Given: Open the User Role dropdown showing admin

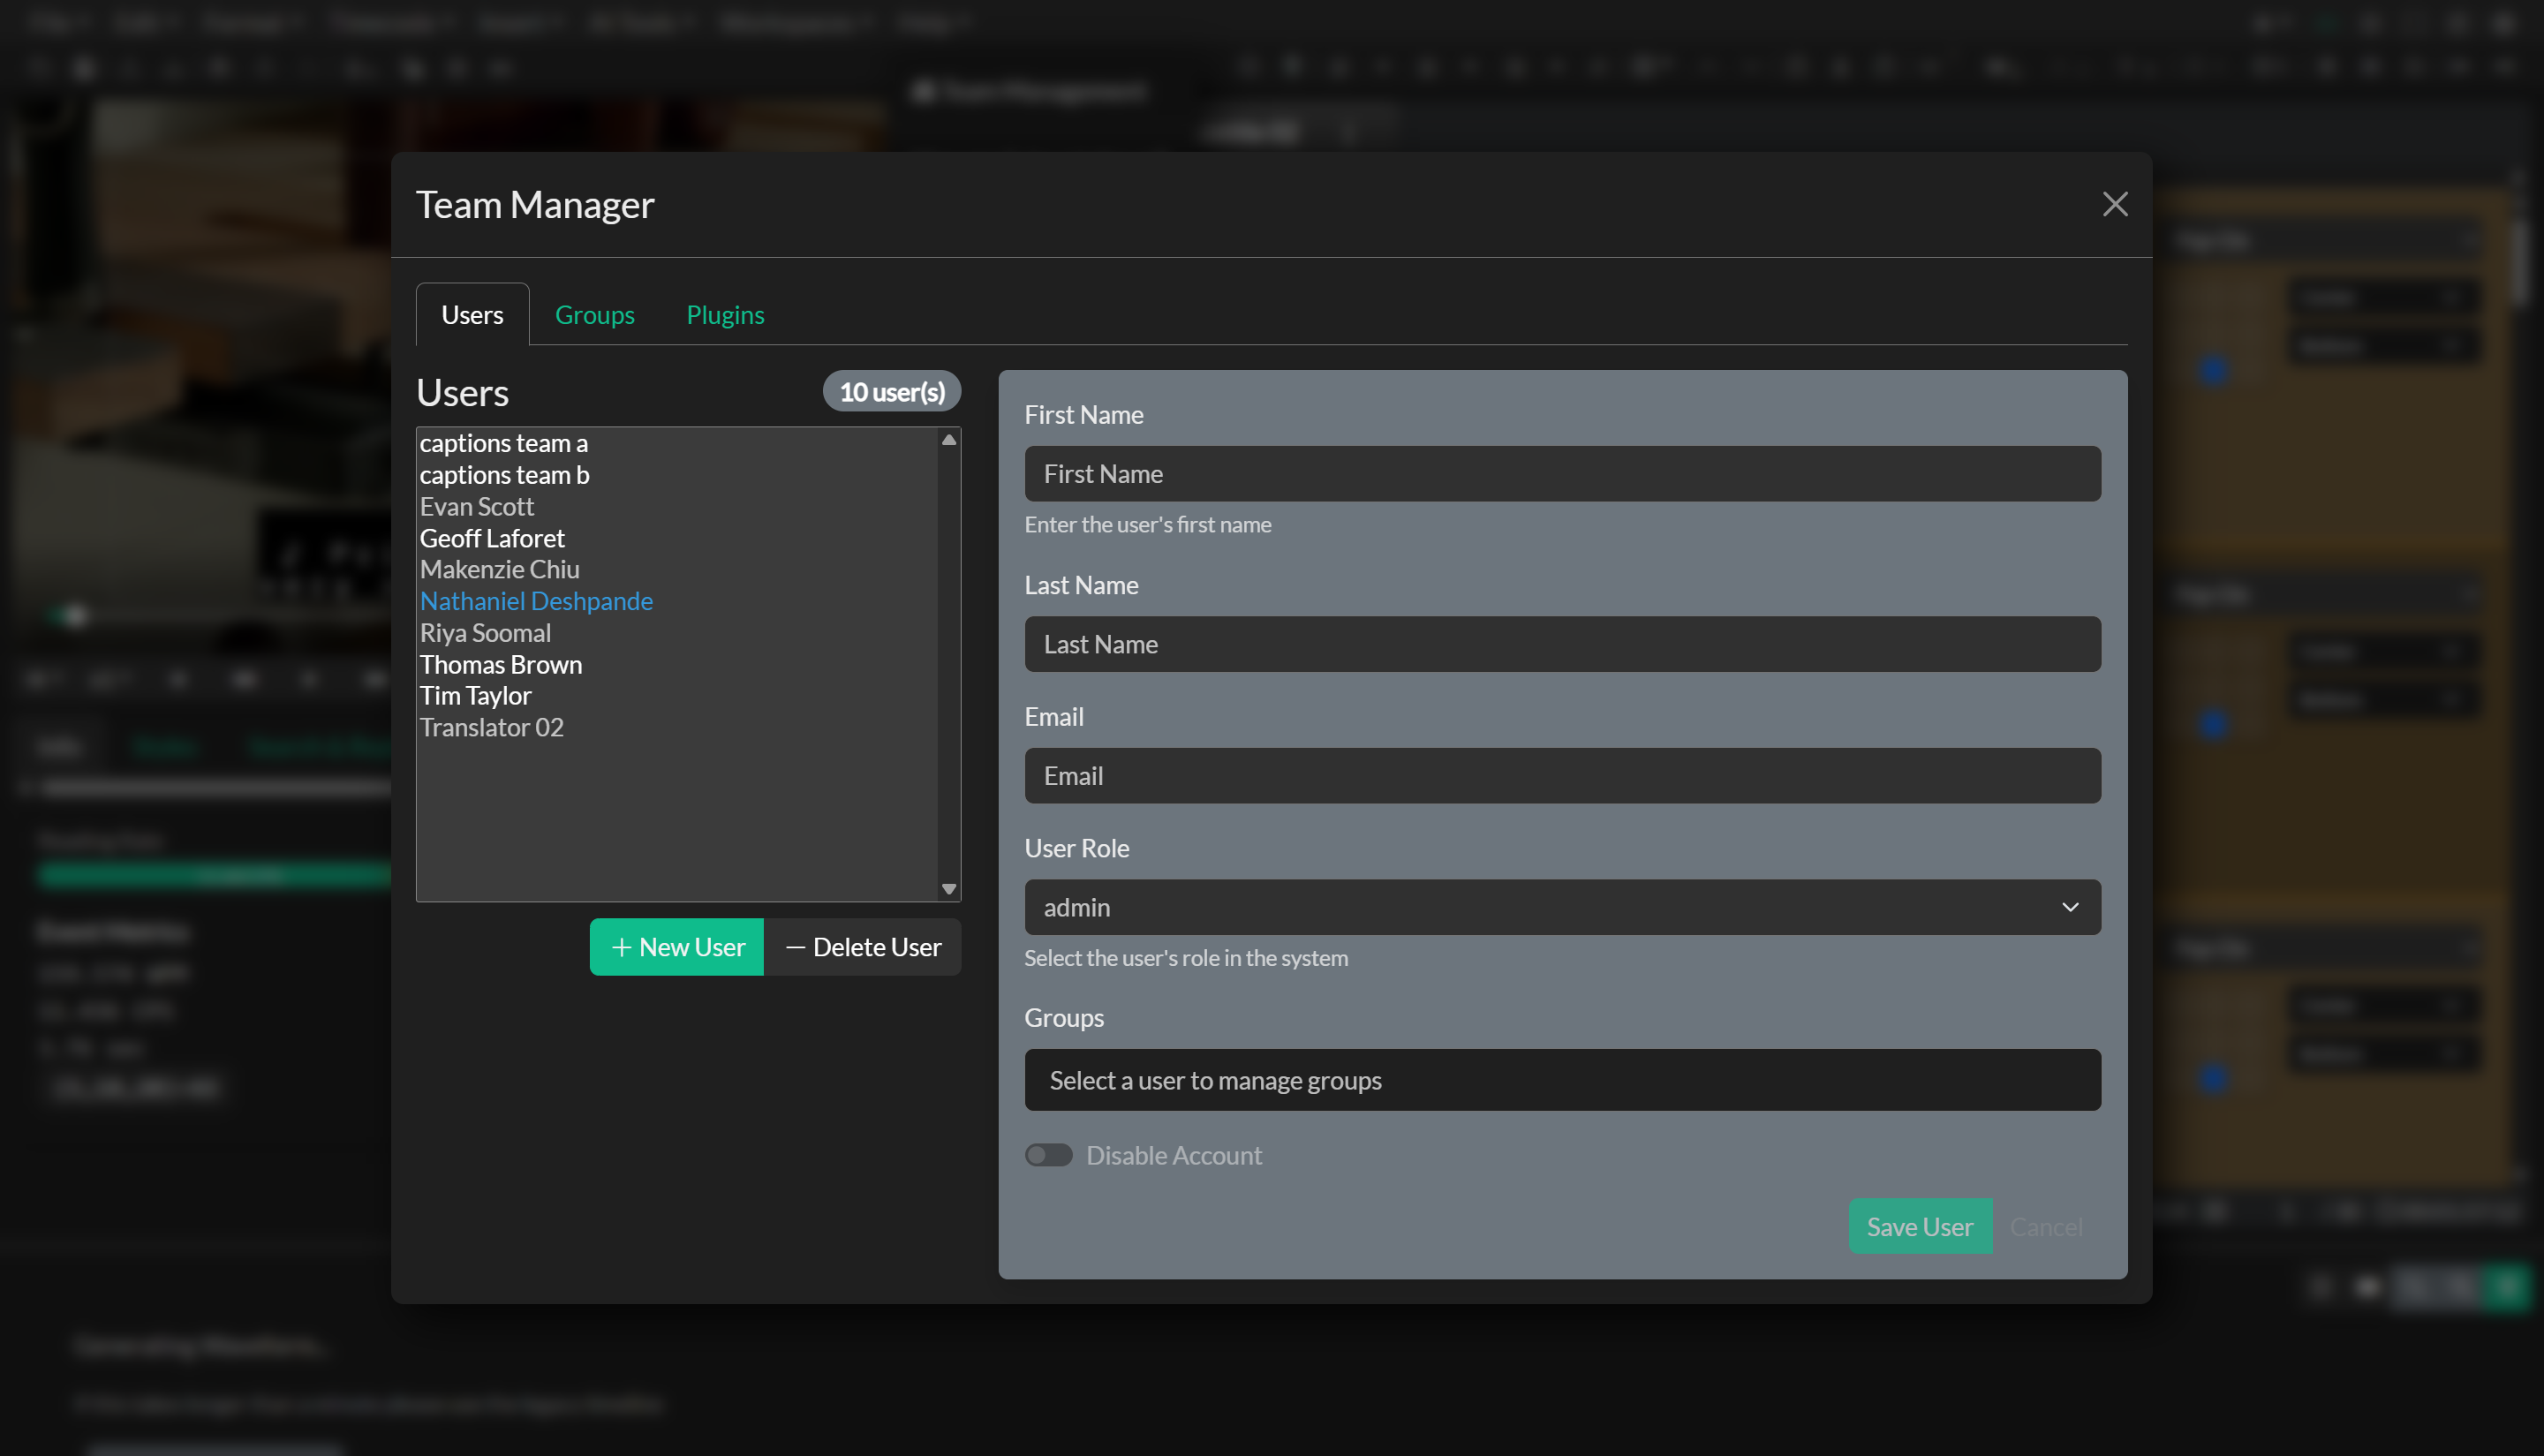Looking at the screenshot, I should click(1562, 907).
